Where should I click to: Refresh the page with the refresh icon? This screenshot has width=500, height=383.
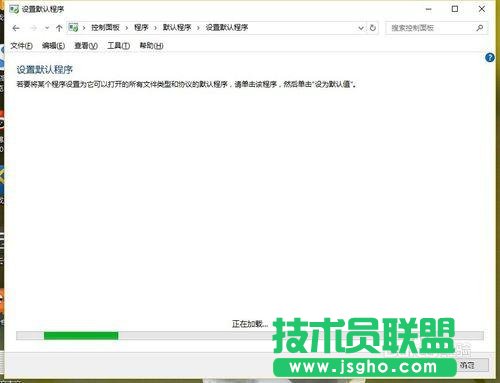[x=373, y=28]
